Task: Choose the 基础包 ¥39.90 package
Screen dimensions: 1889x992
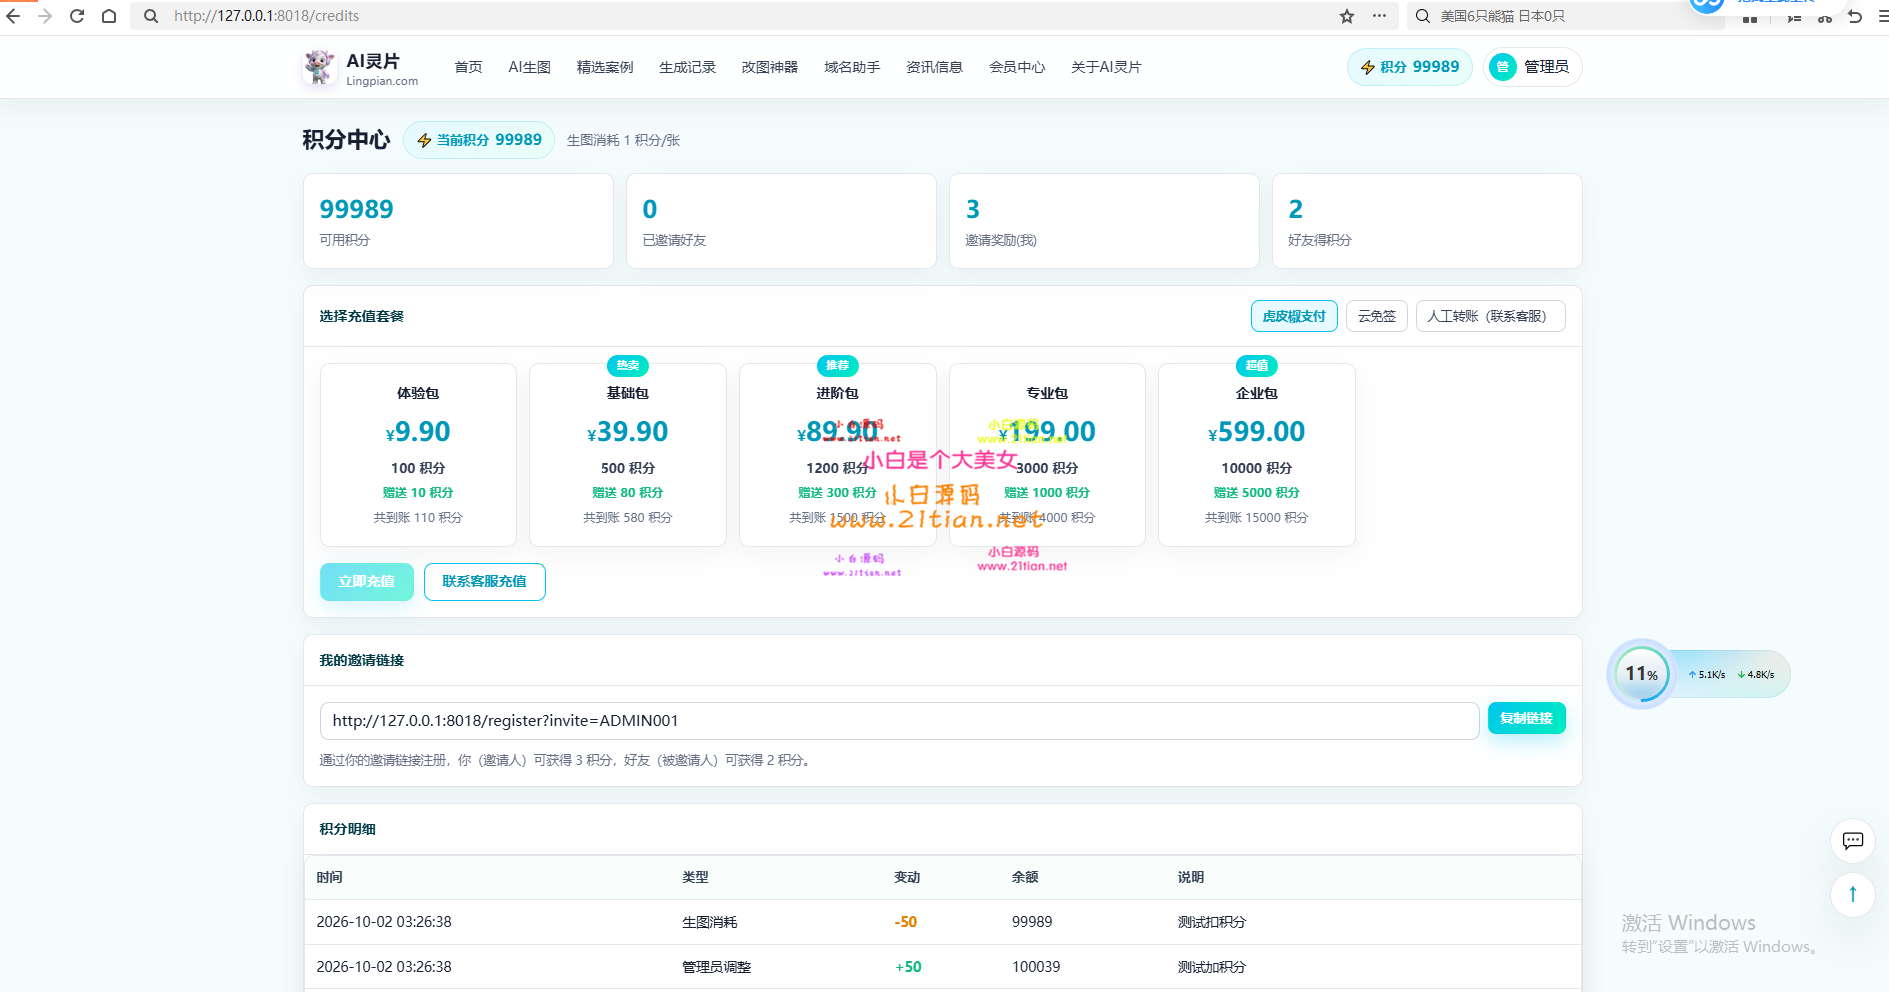Action: [628, 455]
